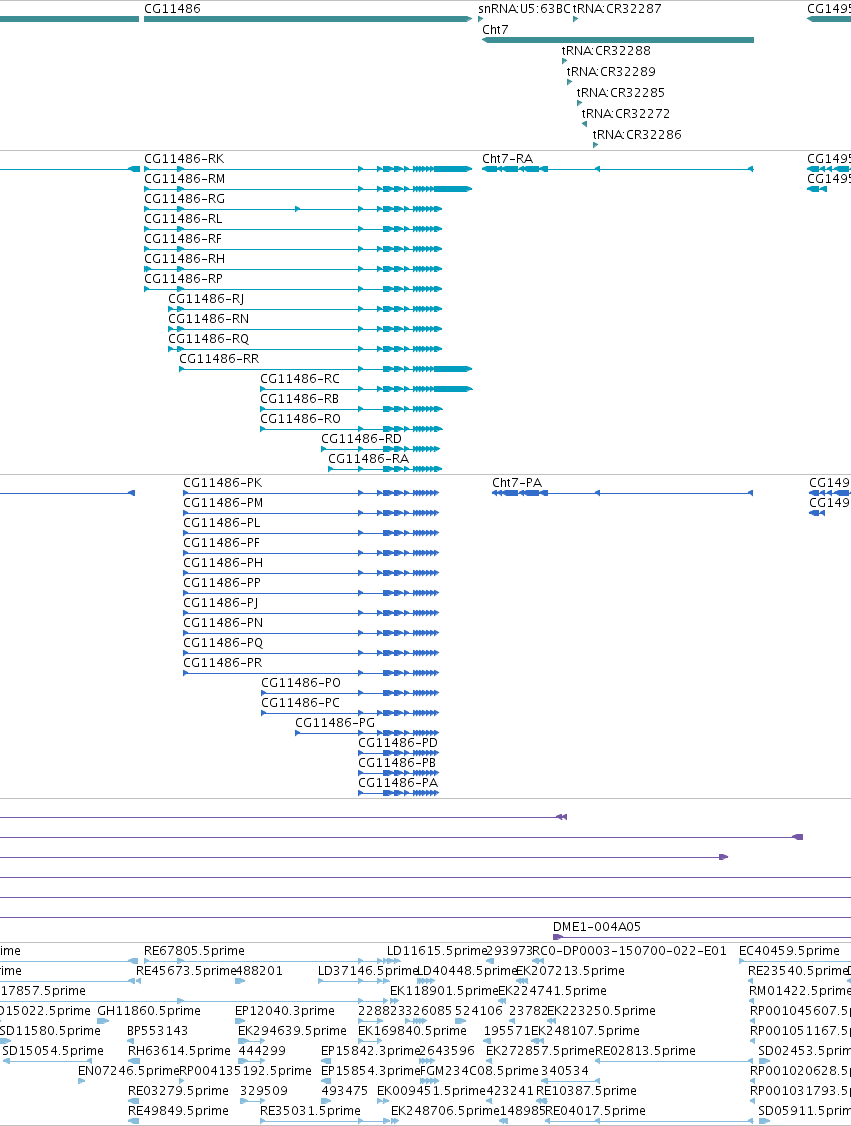
Task: Select EST RE02813.5prime
Action: coord(645,1052)
